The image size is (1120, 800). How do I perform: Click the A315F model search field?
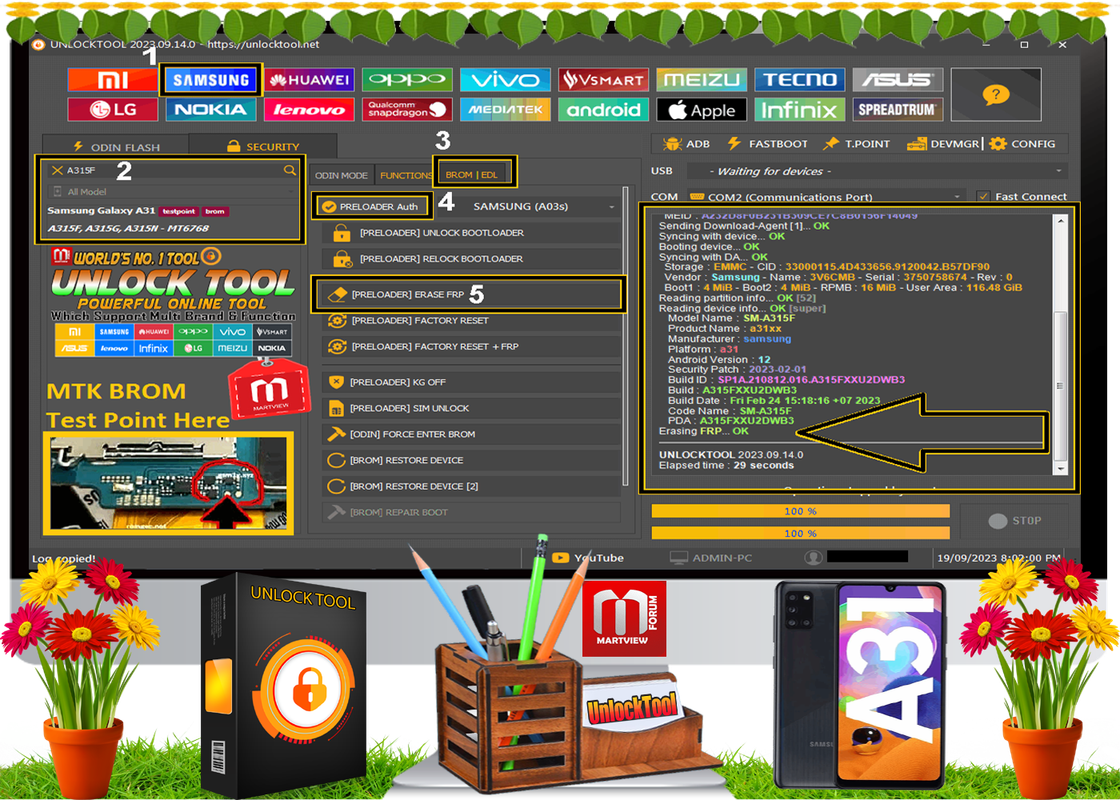[171, 170]
